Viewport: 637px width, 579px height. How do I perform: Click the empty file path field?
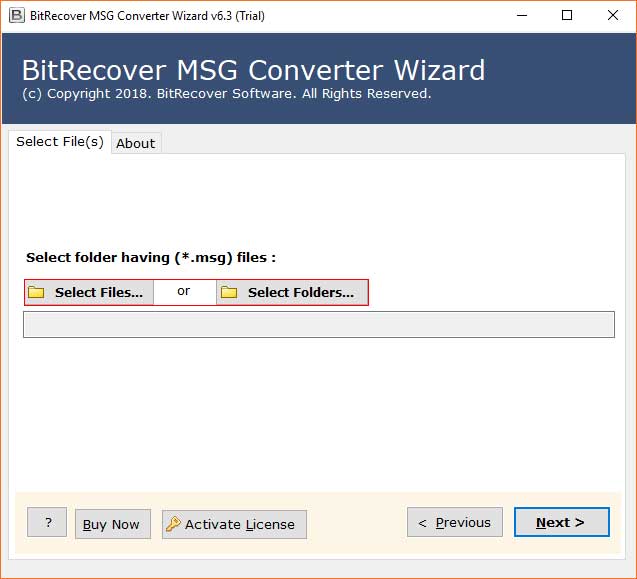coord(319,324)
